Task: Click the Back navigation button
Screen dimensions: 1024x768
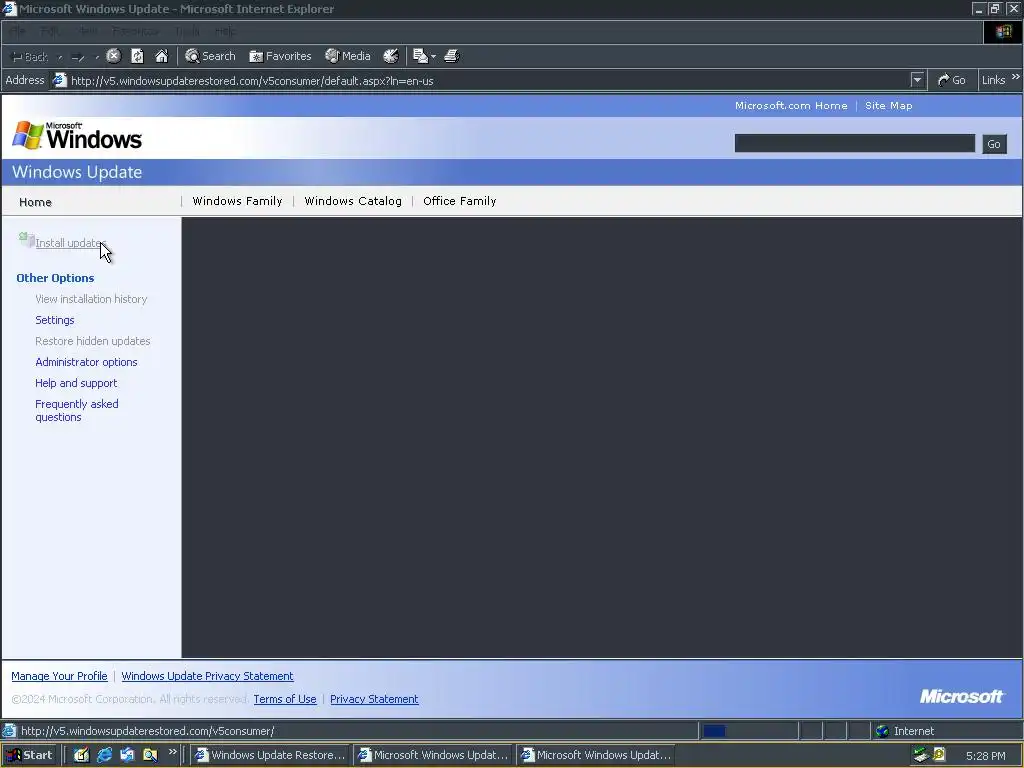Action: (x=30, y=57)
